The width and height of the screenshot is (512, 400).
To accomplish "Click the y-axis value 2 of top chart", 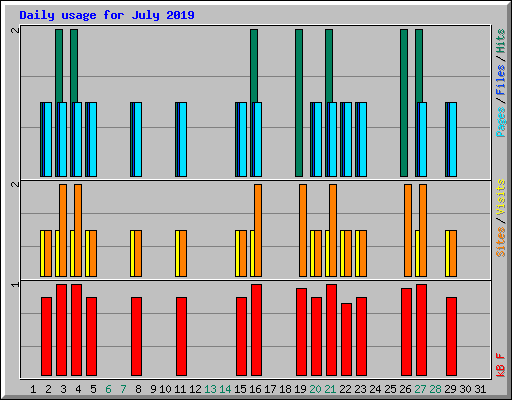I will (x=15, y=30).
